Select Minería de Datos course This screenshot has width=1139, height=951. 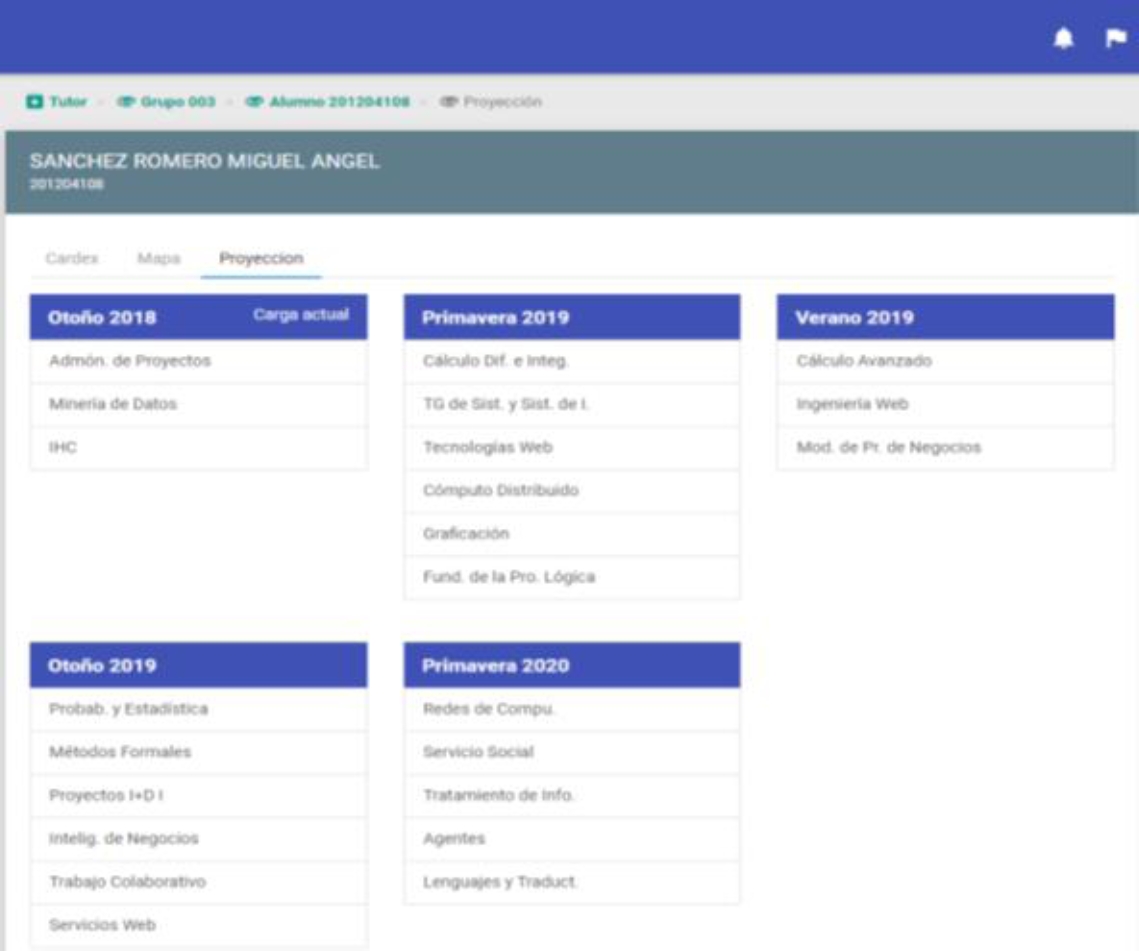click(x=113, y=405)
